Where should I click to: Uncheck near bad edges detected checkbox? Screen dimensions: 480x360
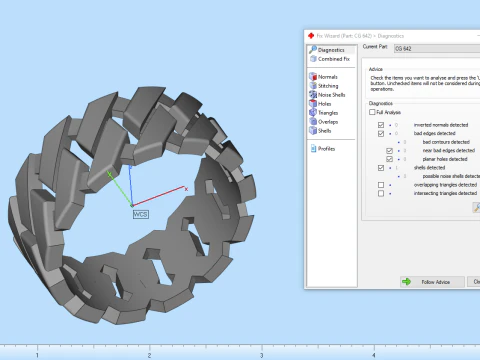(389, 151)
